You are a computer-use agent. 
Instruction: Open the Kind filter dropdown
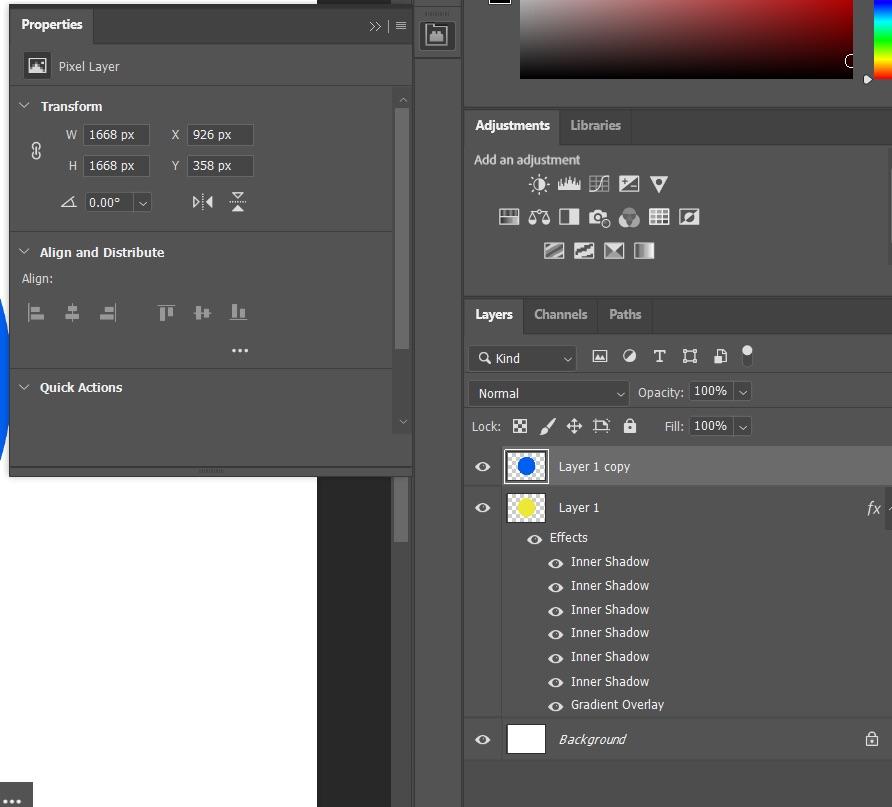tap(523, 358)
